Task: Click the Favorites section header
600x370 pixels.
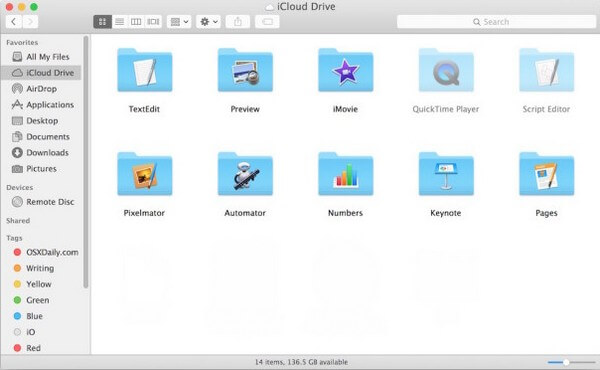Action: (22, 42)
